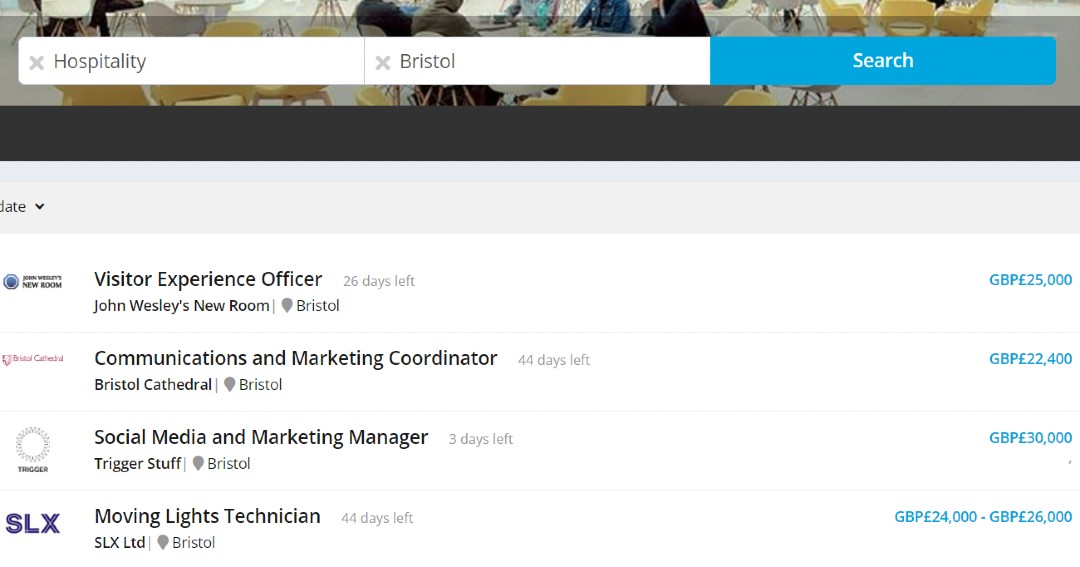Open the Moving Lights Technician job

207,516
